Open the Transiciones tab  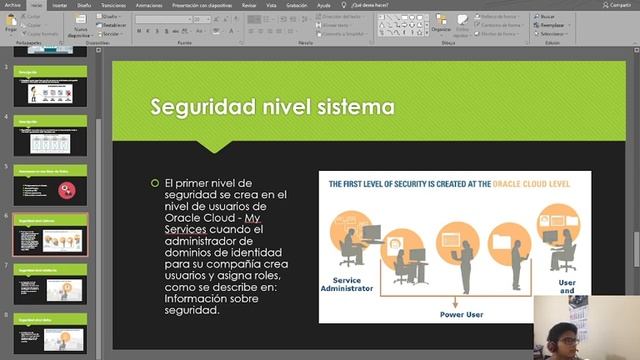coord(113,5)
